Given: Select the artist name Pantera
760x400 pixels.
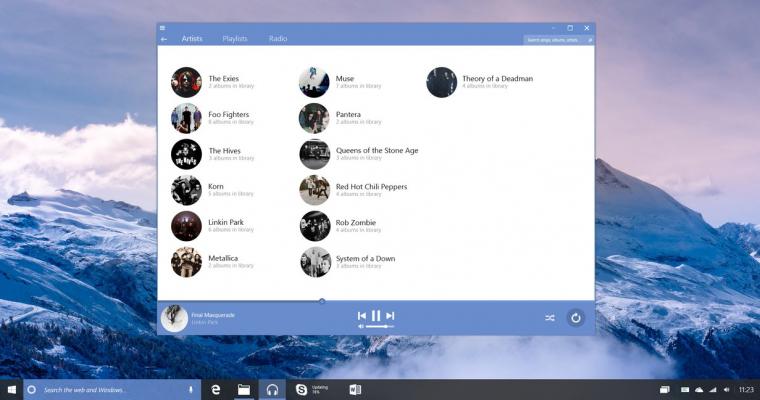Looking at the screenshot, I should (x=348, y=114).
